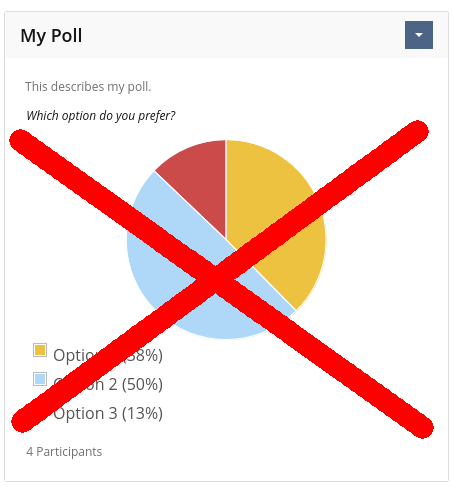Click the My Poll panel title
This screenshot has height=487, width=454.
tap(51, 36)
